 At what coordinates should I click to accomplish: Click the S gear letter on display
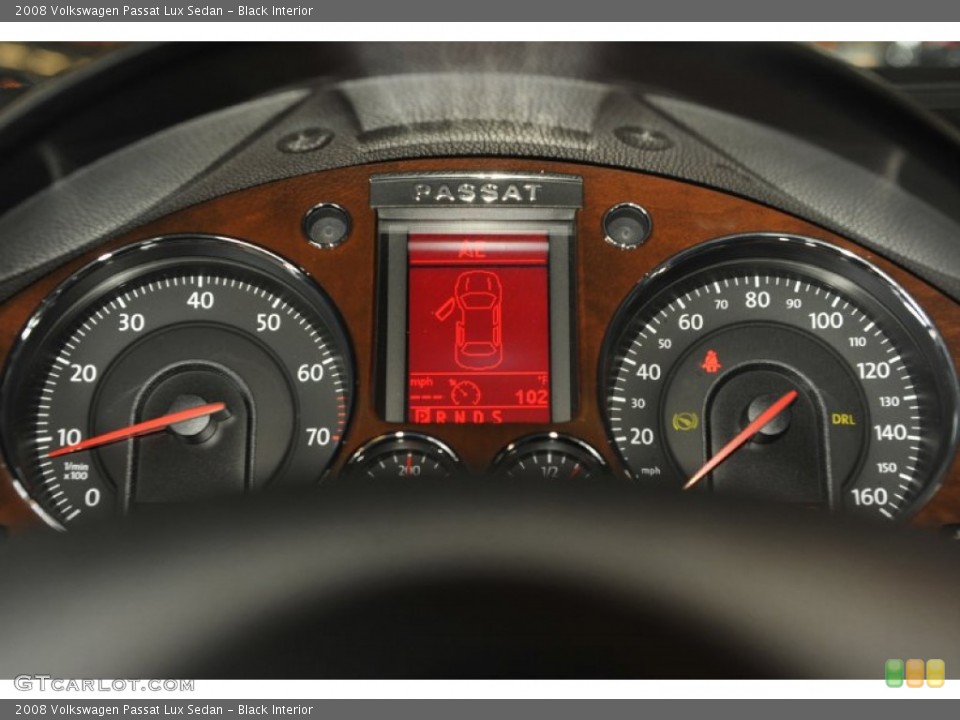tap(497, 418)
